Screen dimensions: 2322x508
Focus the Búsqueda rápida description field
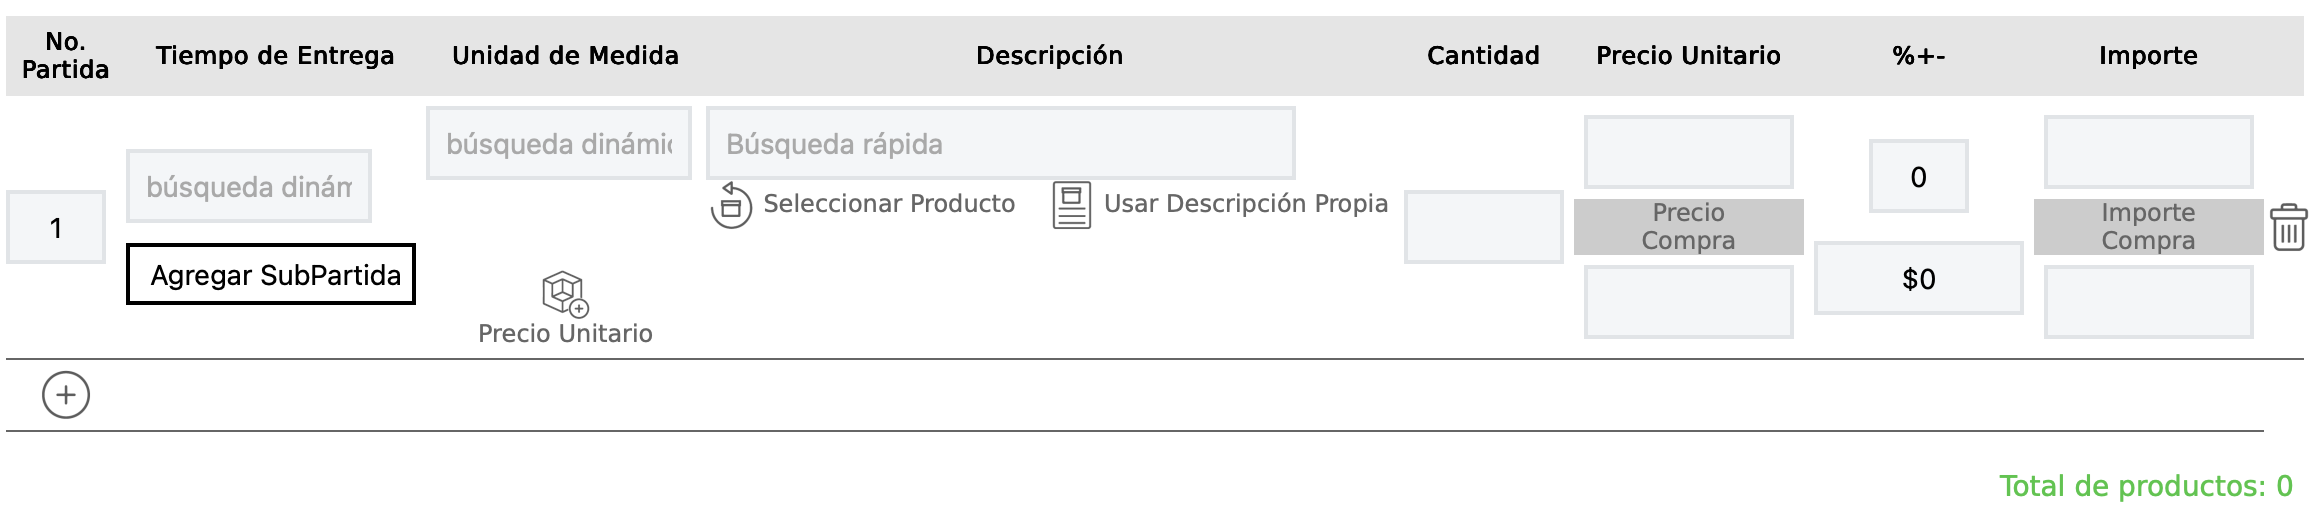[x=1000, y=144]
